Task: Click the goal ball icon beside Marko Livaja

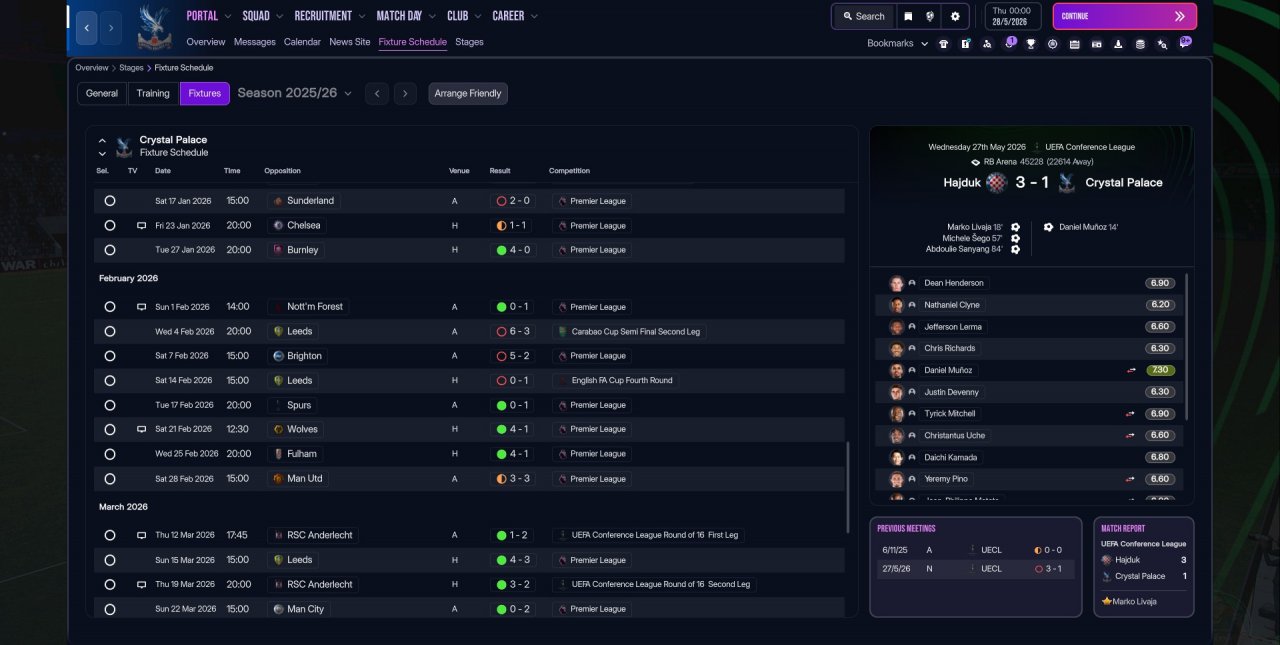Action: [x=1015, y=227]
